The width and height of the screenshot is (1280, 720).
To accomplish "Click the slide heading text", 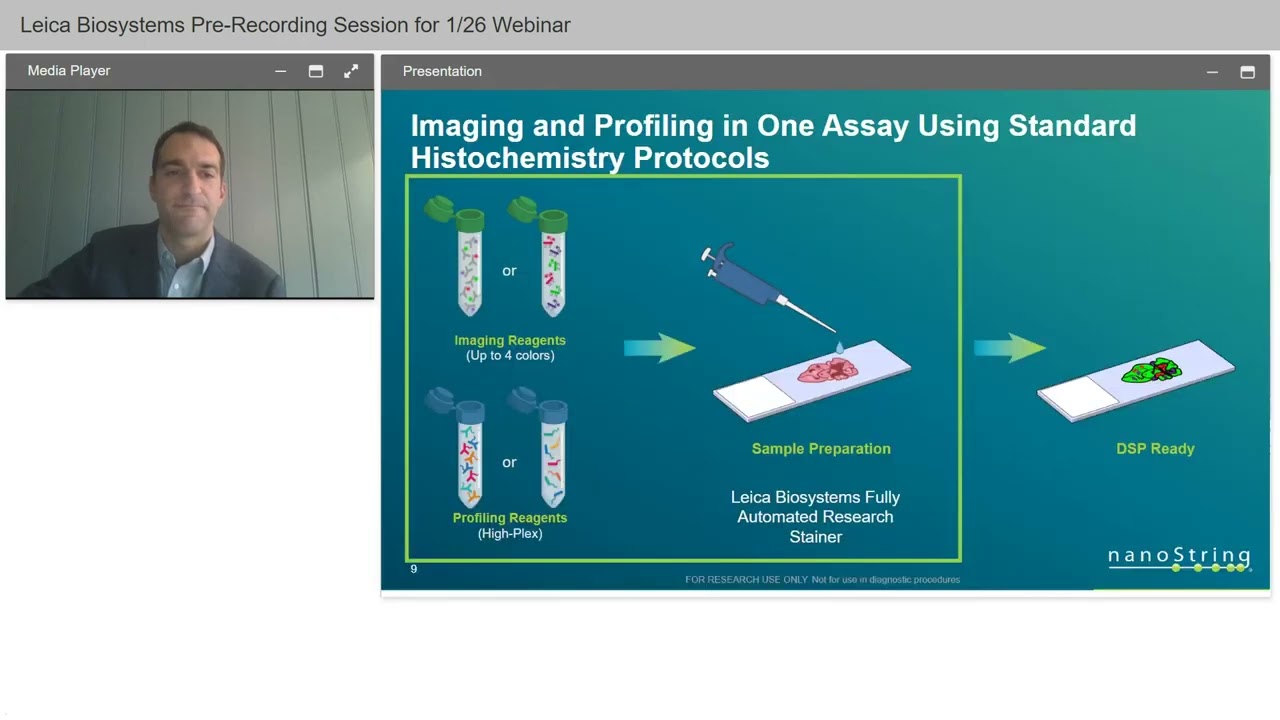I will (x=773, y=141).
